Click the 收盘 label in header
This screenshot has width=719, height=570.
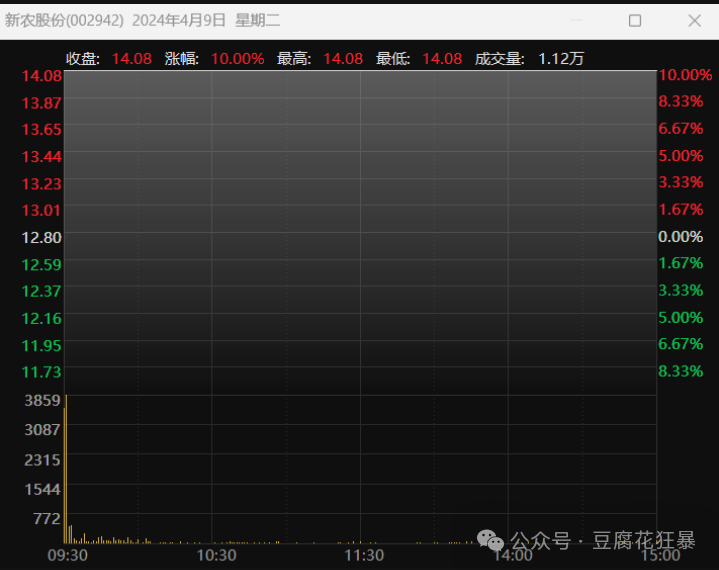(x=83, y=59)
